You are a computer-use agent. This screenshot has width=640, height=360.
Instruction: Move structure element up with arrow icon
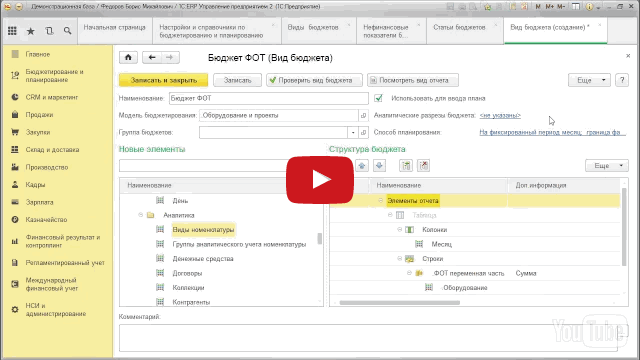click(x=362, y=165)
